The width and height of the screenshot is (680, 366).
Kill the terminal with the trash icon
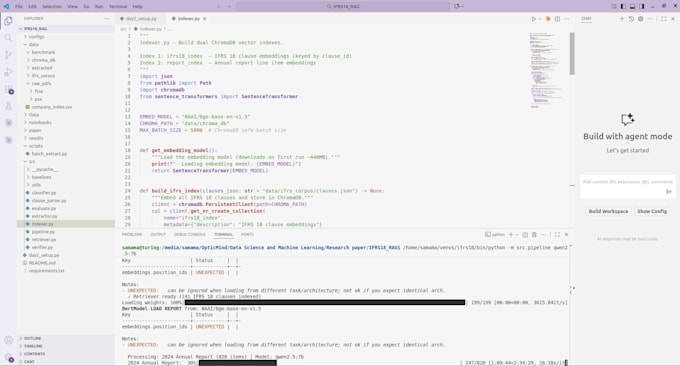click(x=534, y=235)
